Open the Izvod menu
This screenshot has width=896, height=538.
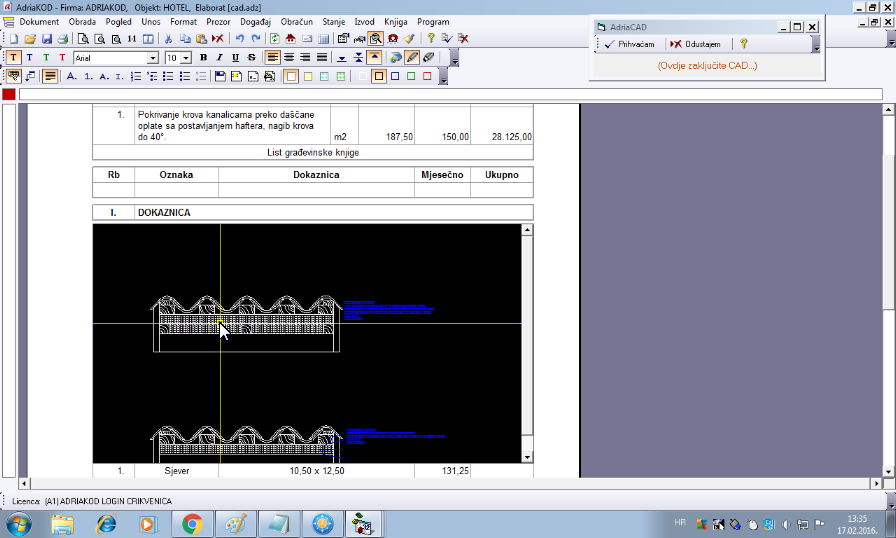point(364,22)
